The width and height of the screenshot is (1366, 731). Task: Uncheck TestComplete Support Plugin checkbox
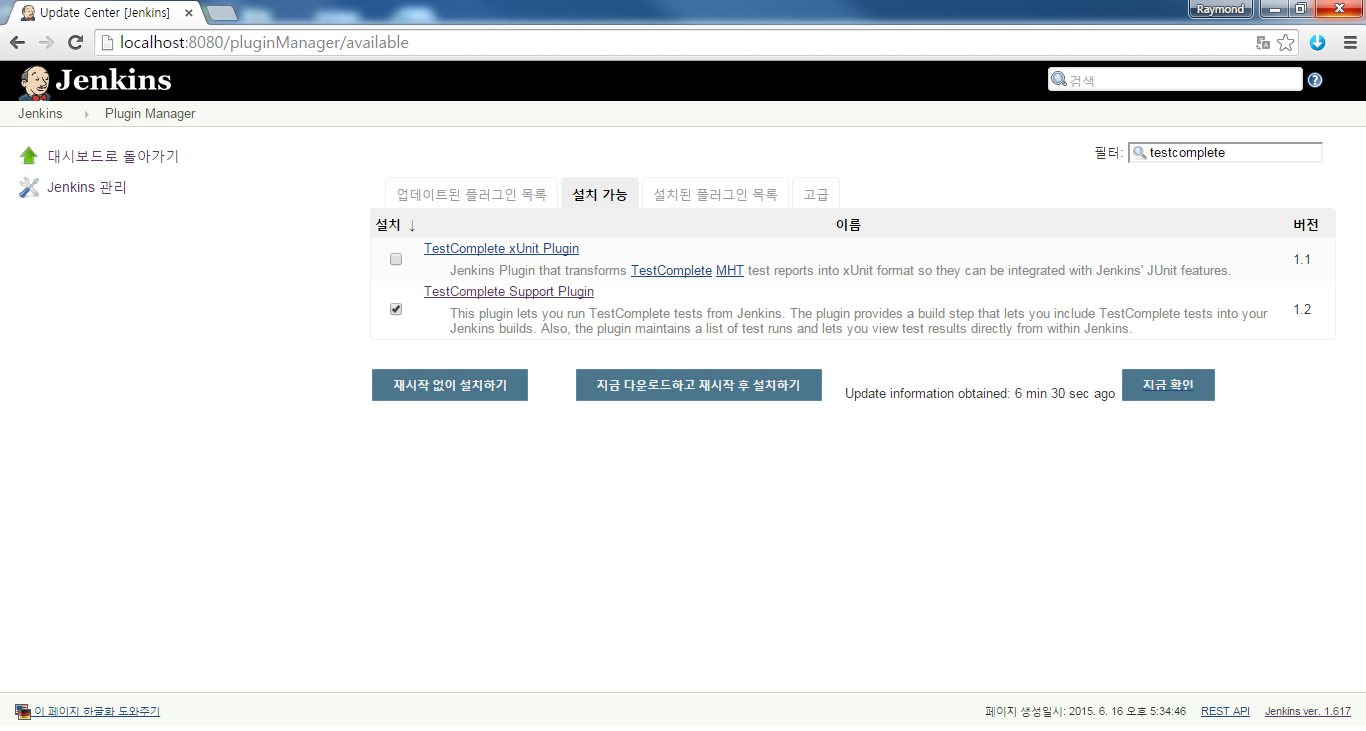coord(396,309)
